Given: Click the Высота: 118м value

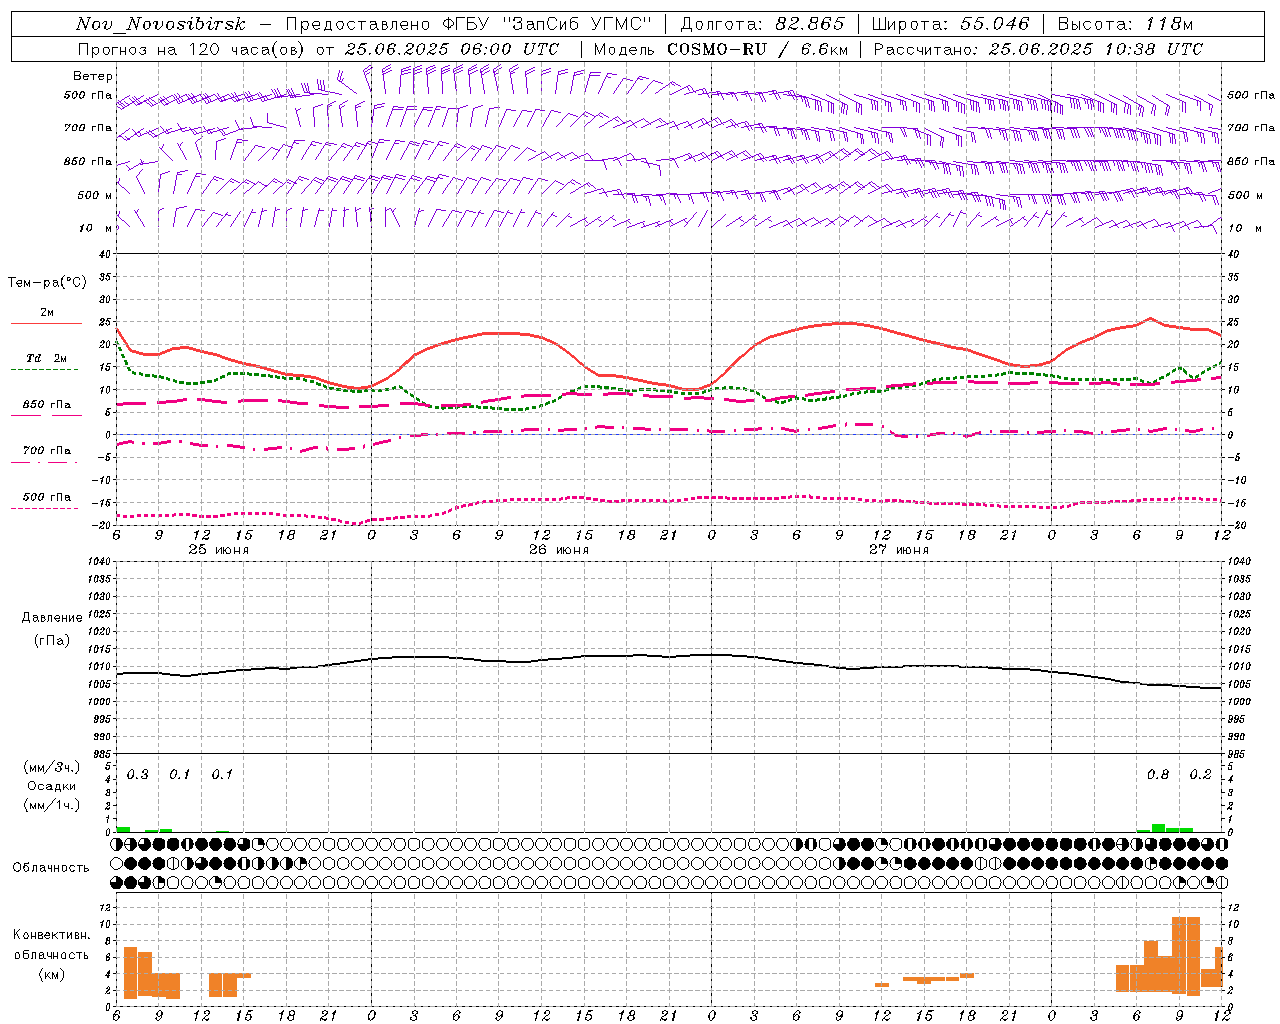Looking at the screenshot, I should click(x=1125, y=24).
